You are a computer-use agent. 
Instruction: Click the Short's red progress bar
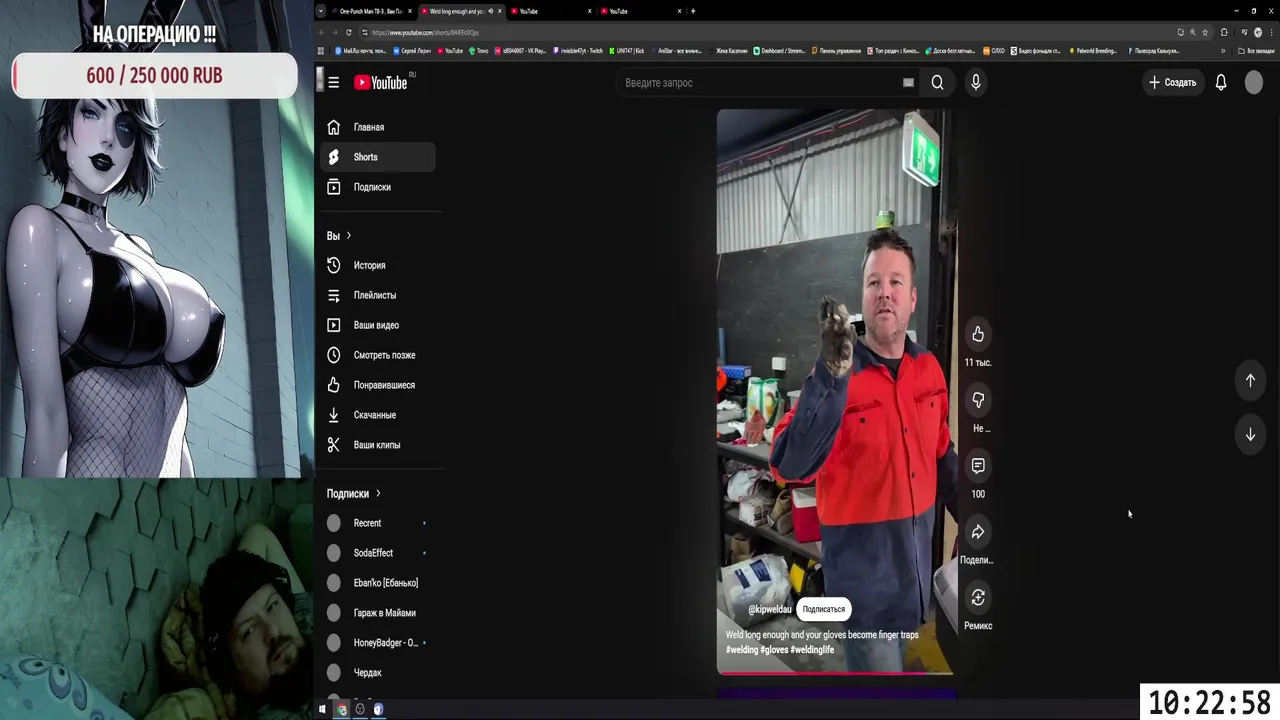[836, 673]
